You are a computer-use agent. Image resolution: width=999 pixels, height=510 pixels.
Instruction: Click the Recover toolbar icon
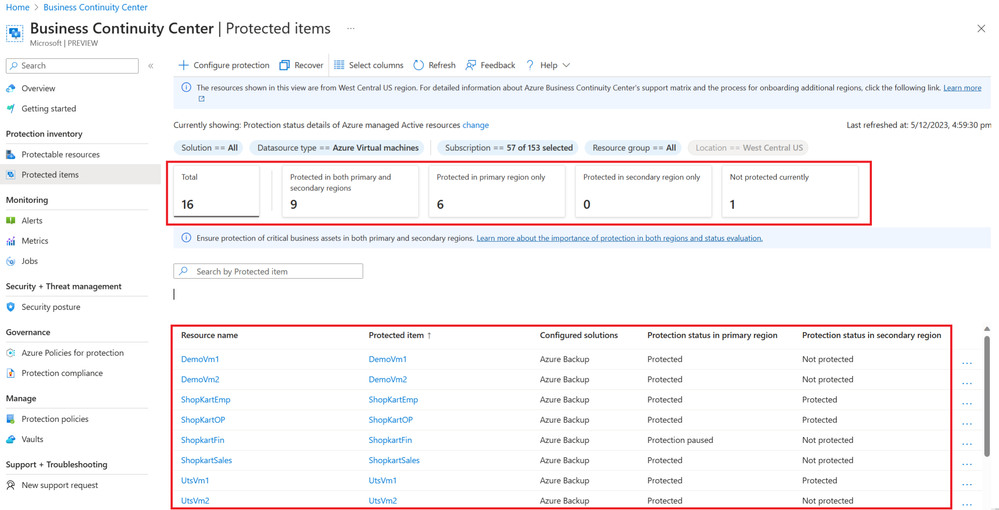(x=285, y=65)
